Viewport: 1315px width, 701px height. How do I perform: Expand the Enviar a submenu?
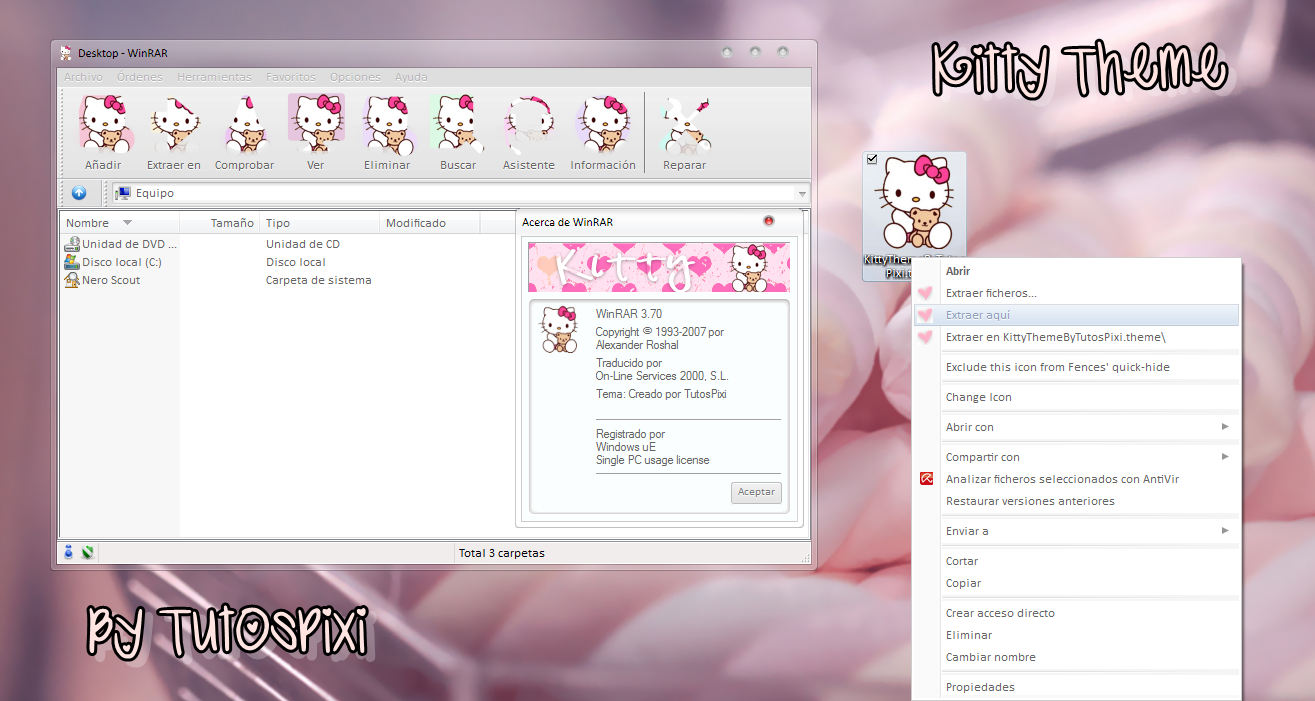(1225, 531)
